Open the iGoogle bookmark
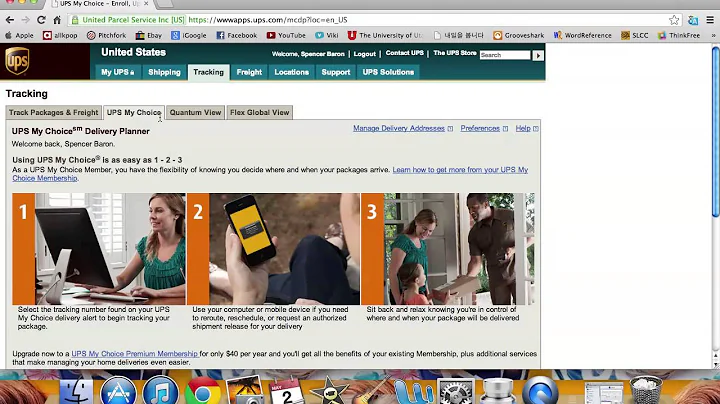This screenshot has height=404, width=720. tap(189, 35)
